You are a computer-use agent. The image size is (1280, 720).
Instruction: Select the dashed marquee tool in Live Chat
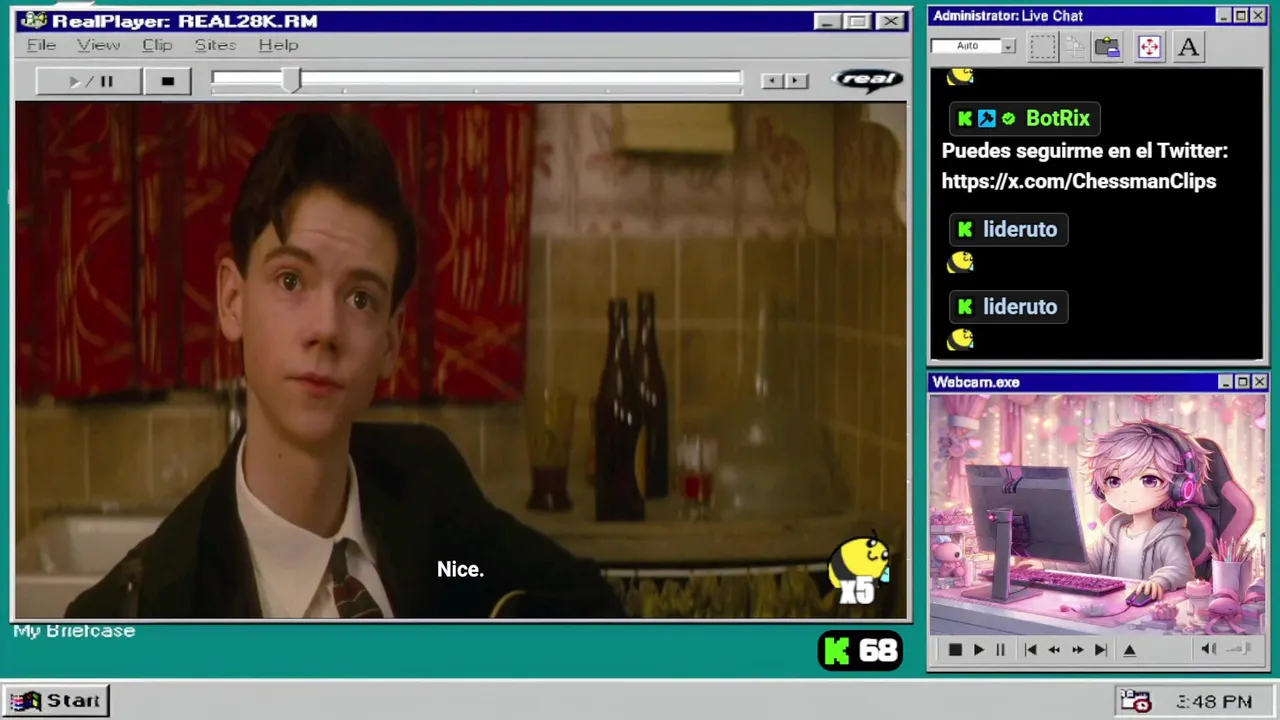pyautogui.click(x=1042, y=47)
